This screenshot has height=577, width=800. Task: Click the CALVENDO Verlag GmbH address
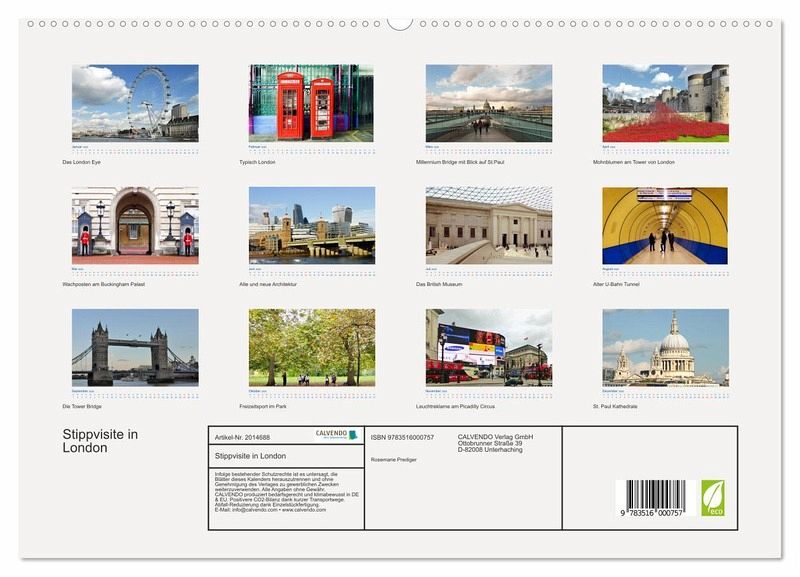point(496,443)
